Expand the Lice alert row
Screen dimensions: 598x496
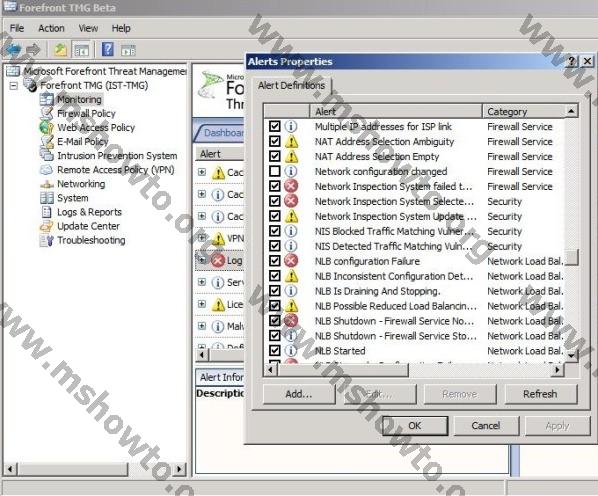[202, 304]
